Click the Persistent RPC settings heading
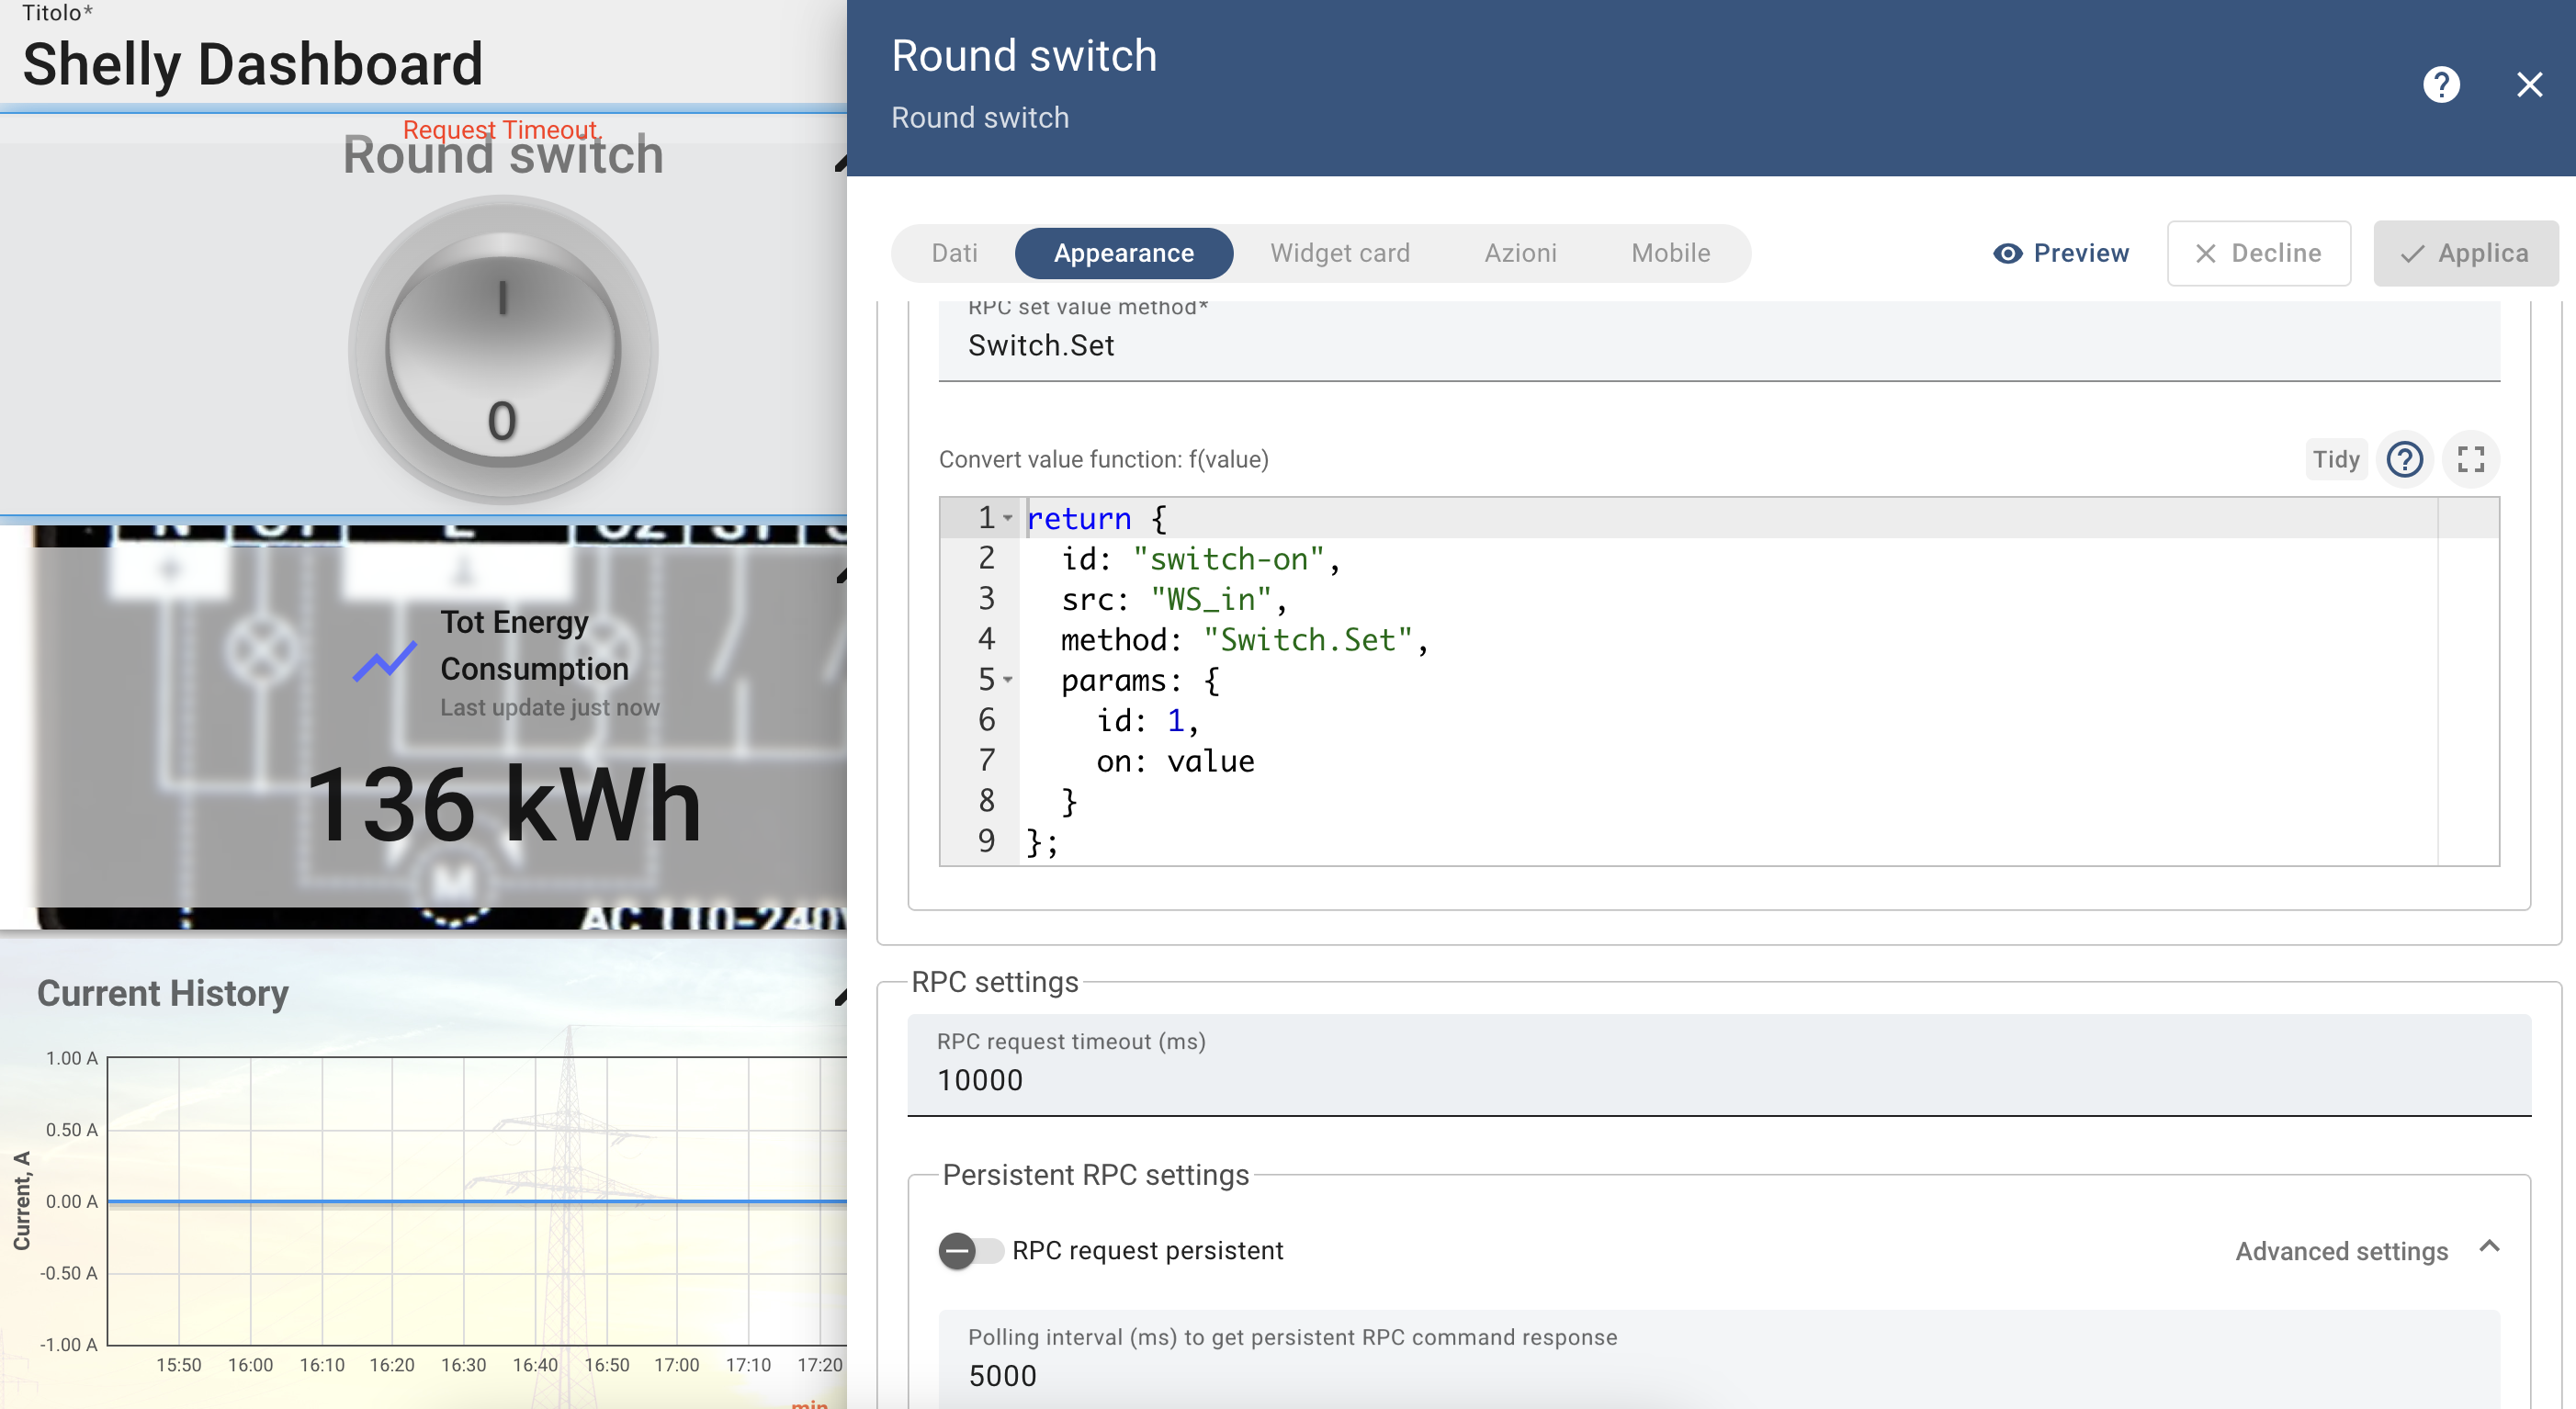The height and width of the screenshot is (1409, 2576). point(1096,1175)
